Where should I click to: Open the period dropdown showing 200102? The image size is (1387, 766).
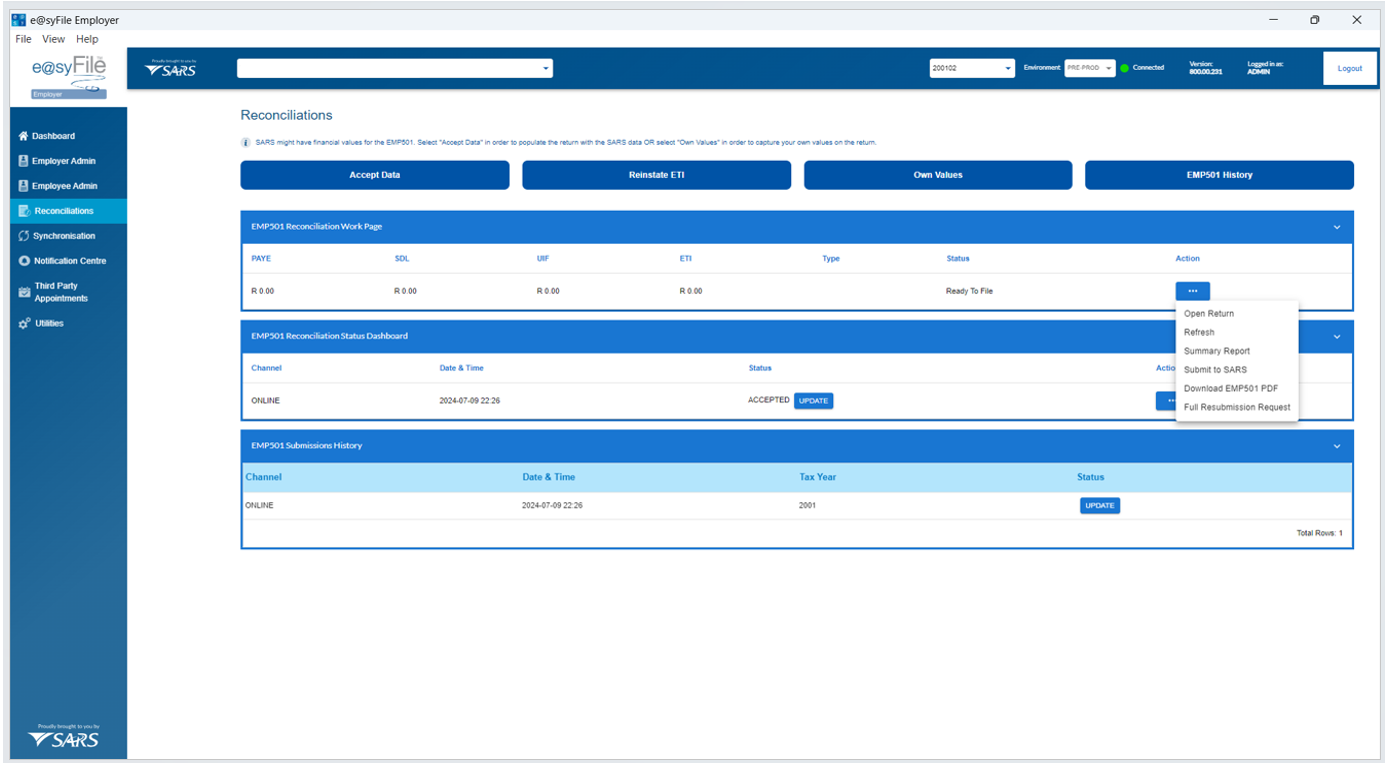(971, 68)
